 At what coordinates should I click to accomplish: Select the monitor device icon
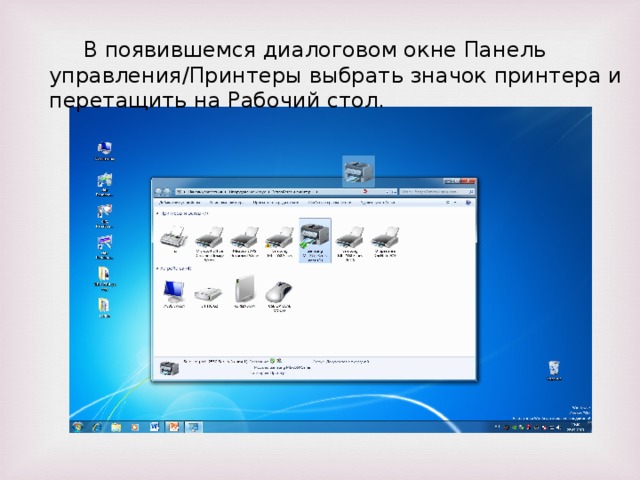click(x=174, y=294)
